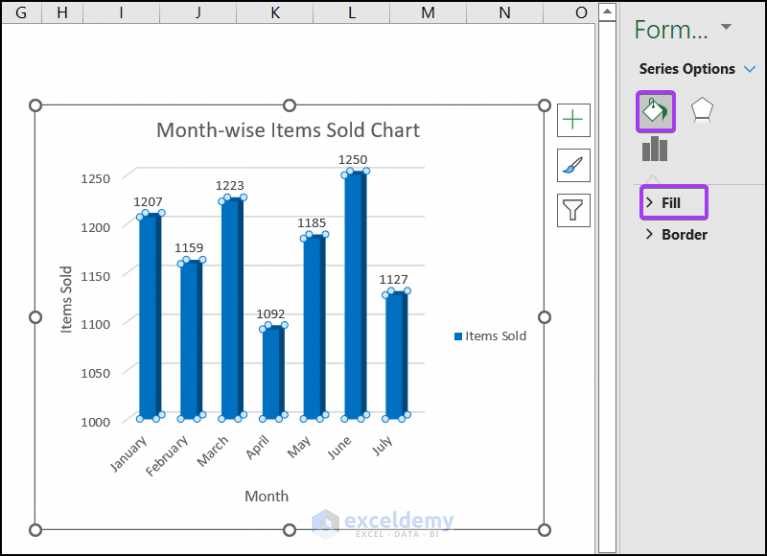Click the right-middle chart resize handle
This screenshot has width=767, height=556.
[x=544, y=317]
